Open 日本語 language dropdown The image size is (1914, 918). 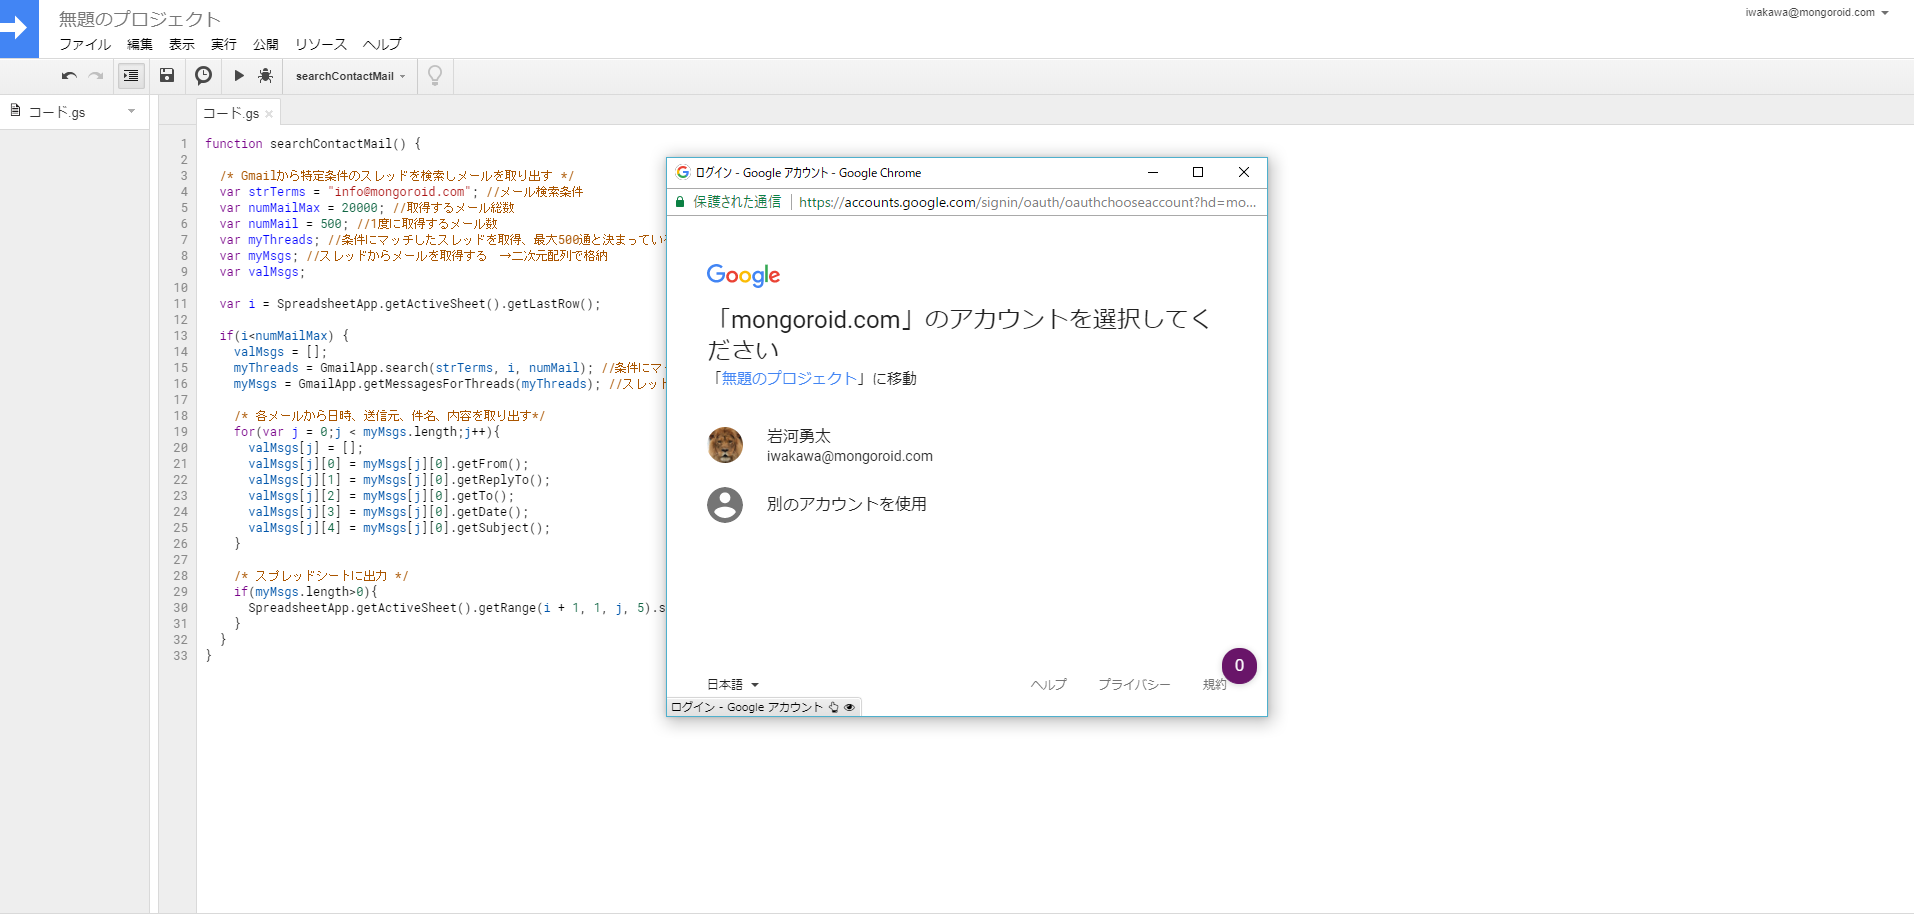pos(733,685)
